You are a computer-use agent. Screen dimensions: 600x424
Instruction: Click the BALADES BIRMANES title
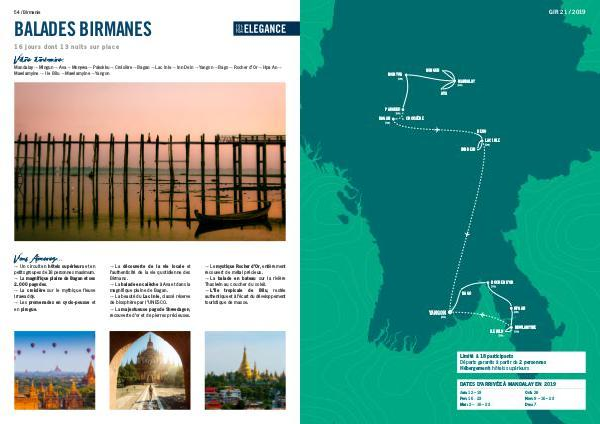point(83,28)
